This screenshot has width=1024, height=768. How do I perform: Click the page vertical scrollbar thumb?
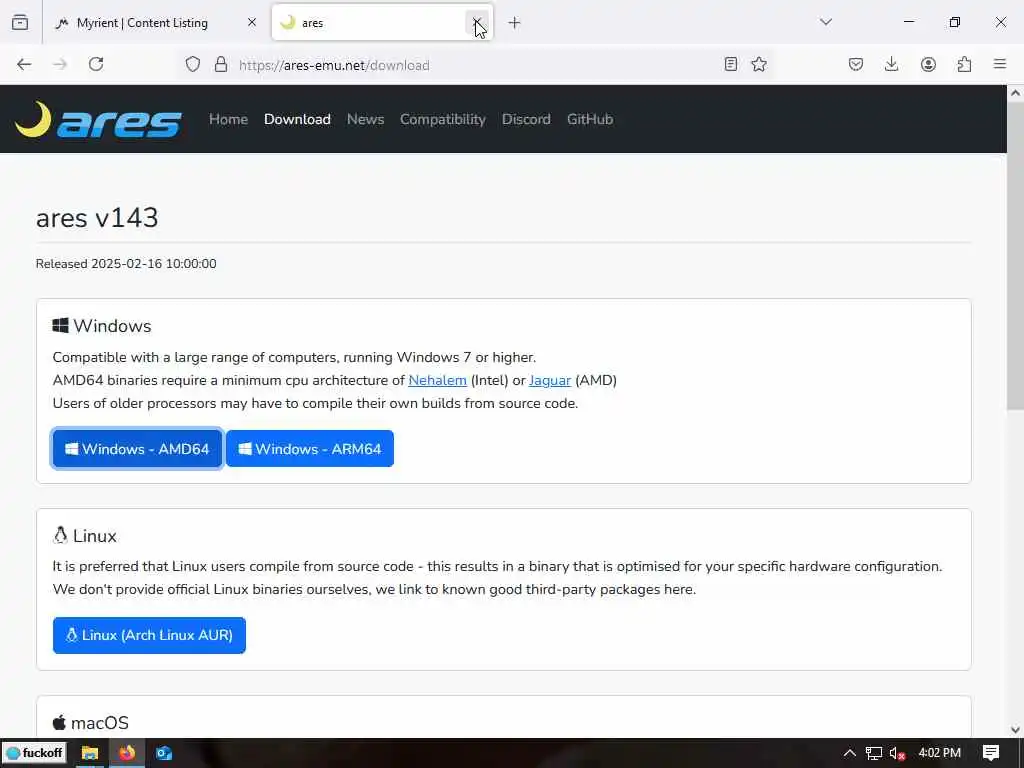[1015, 255]
